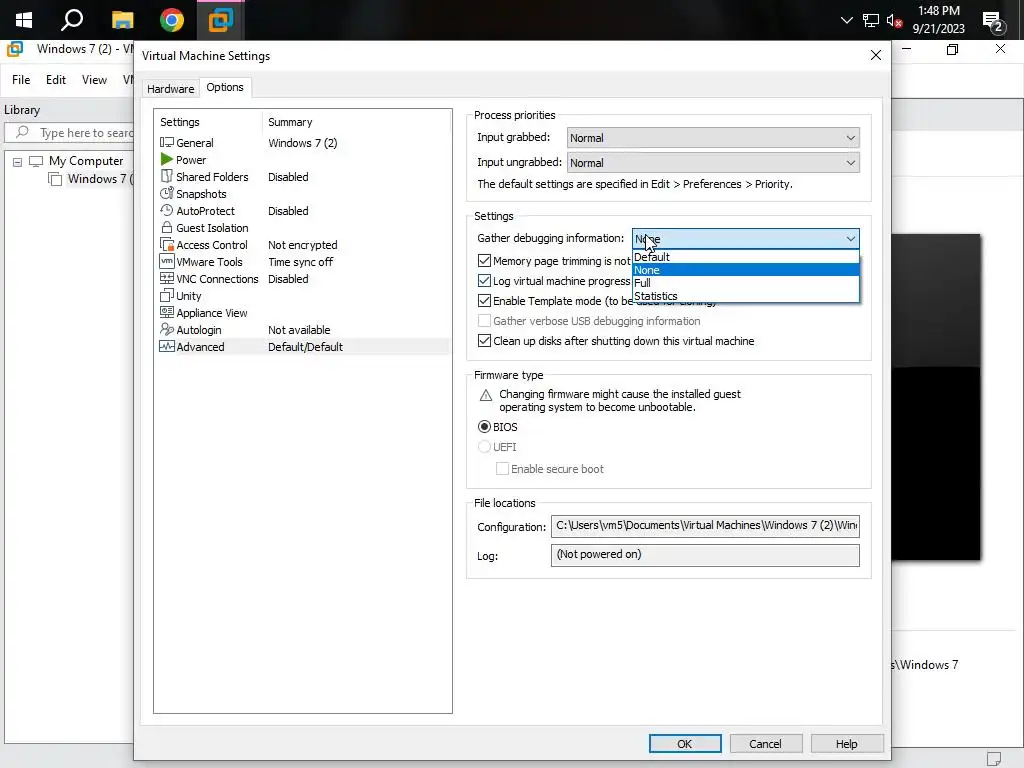Select the UEFI firmware radio button
This screenshot has height=768, width=1024.
[484, 447]
